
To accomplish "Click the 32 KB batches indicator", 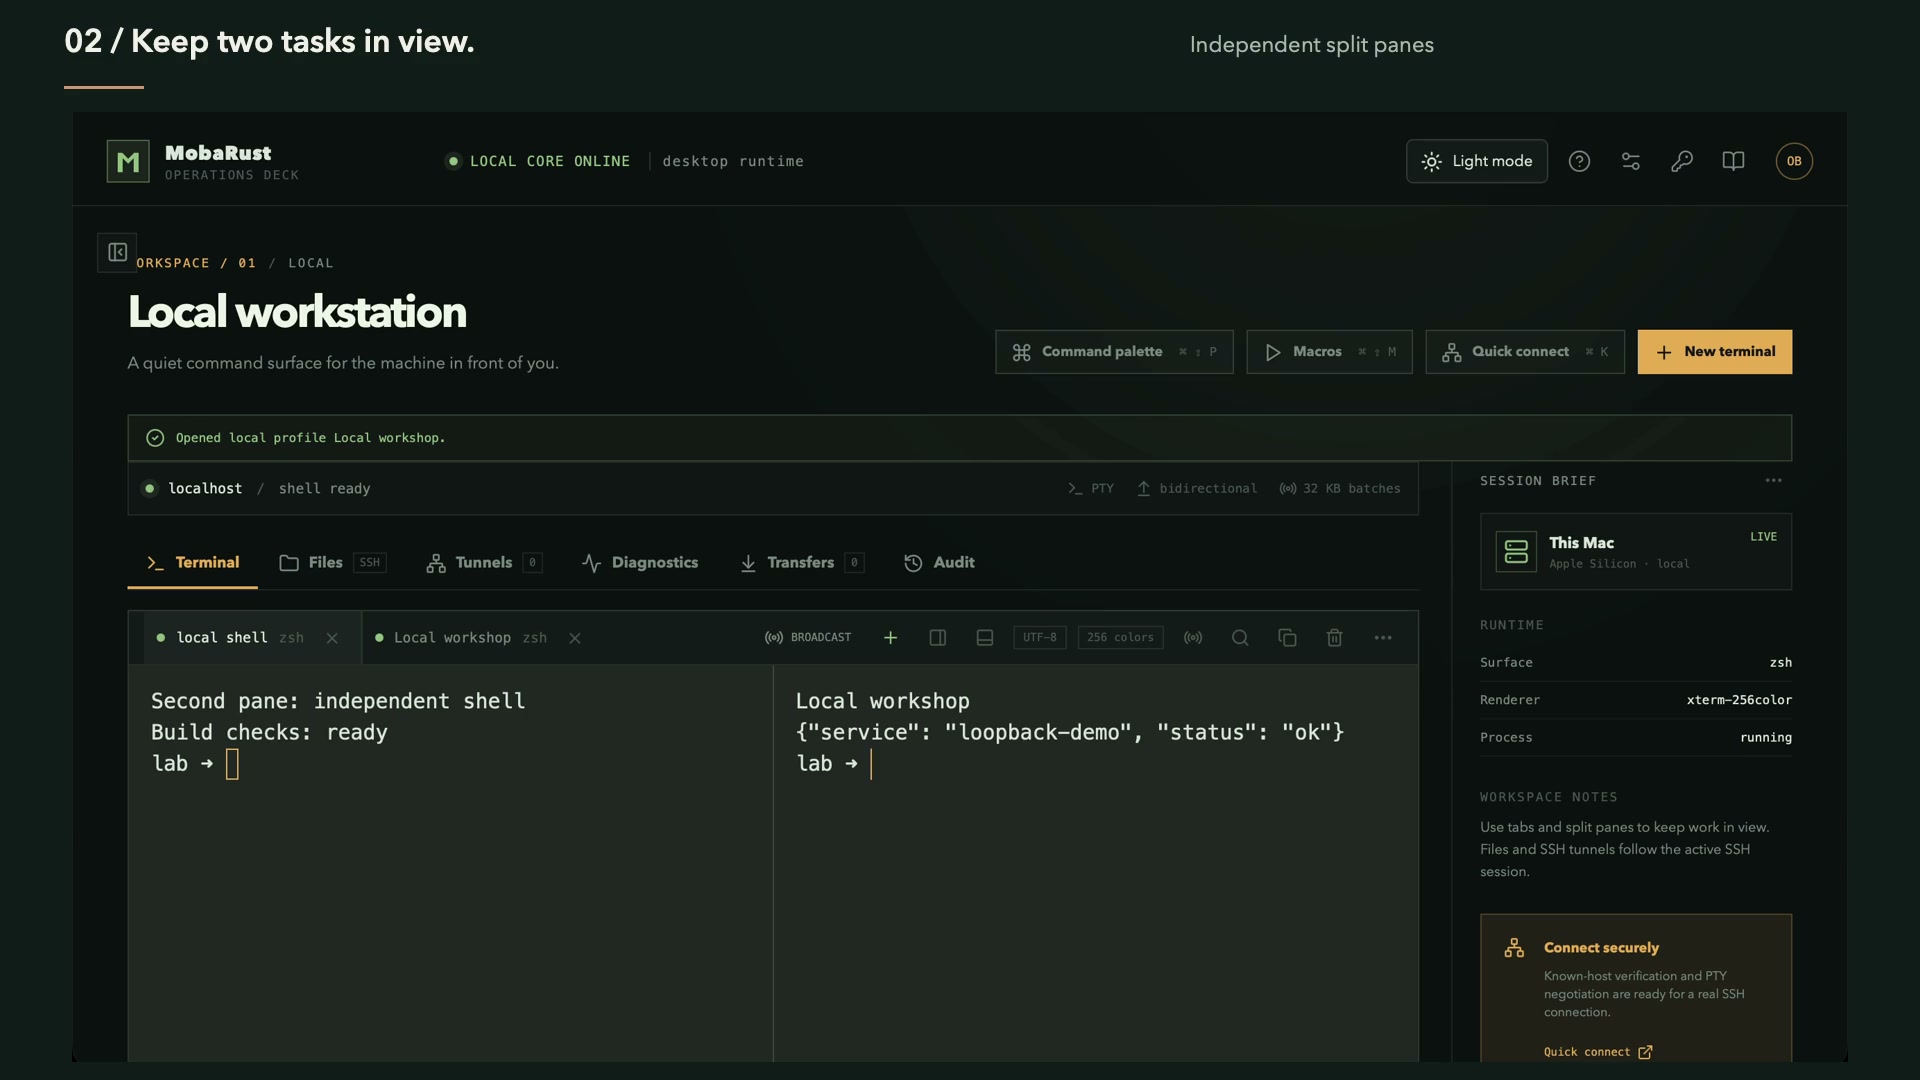I will [1340, 489].
